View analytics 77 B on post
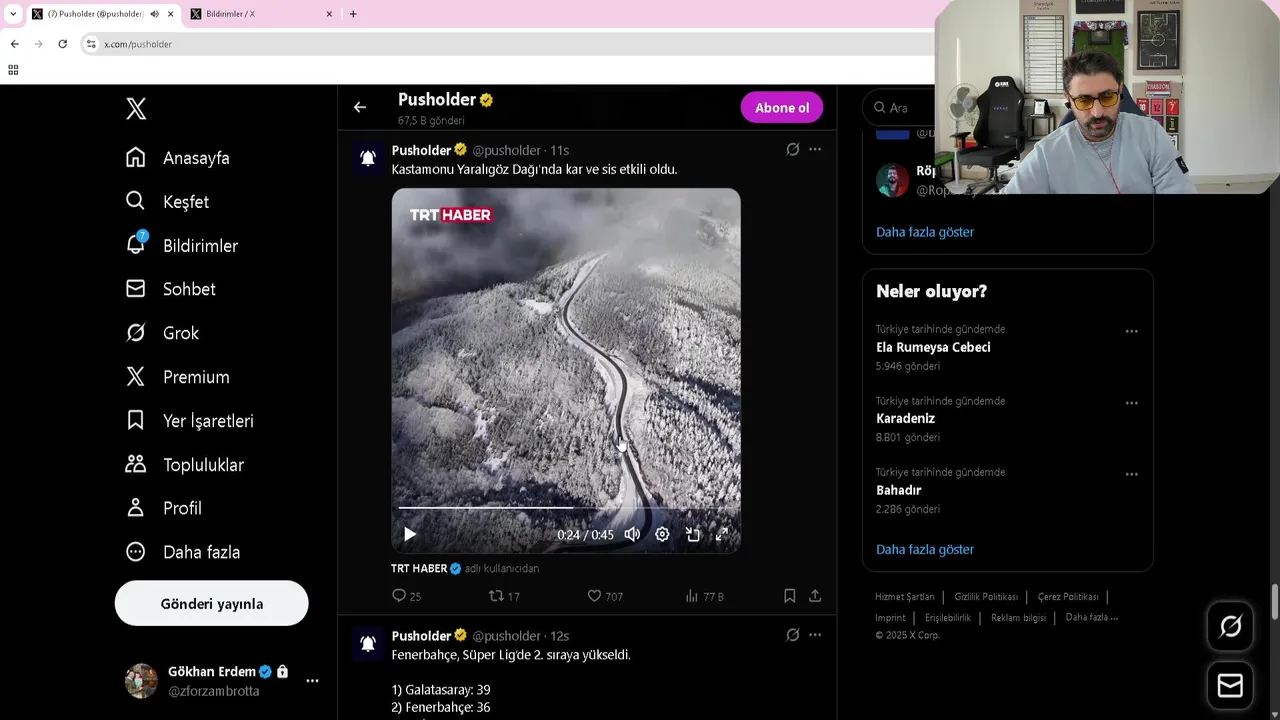1280x720 pixels. coord(704,596)
